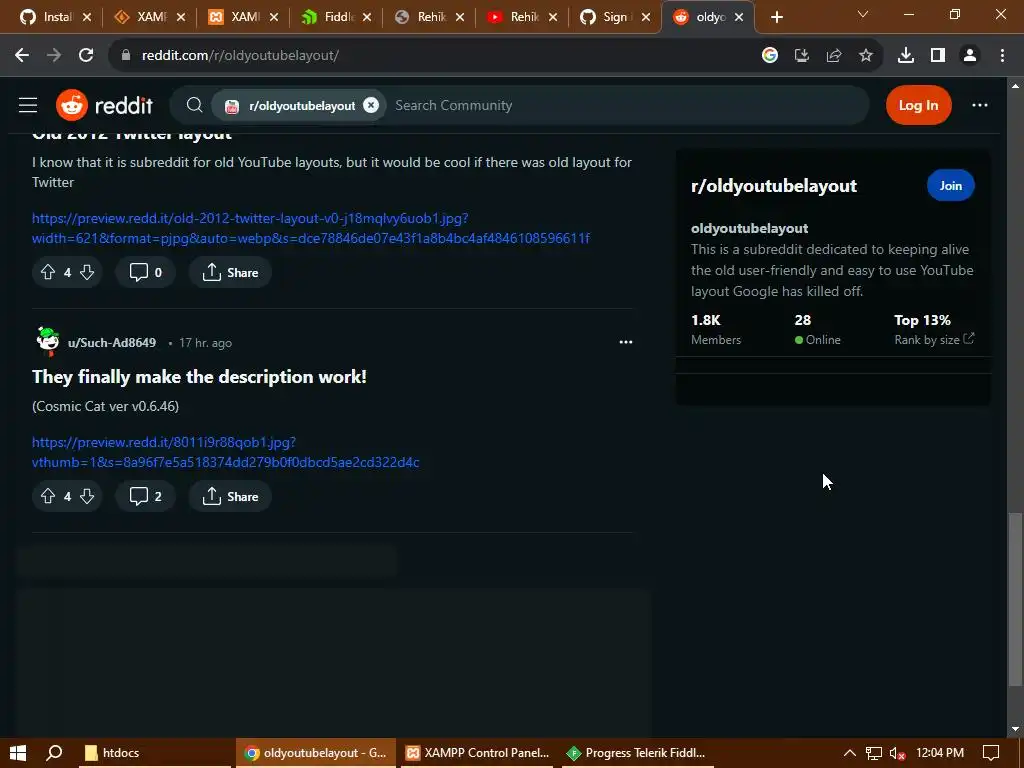This screenshot has width=1024, height=768.
Task: Open the Windows notification center
Action: pyautogui.click(x=991, y=752)
